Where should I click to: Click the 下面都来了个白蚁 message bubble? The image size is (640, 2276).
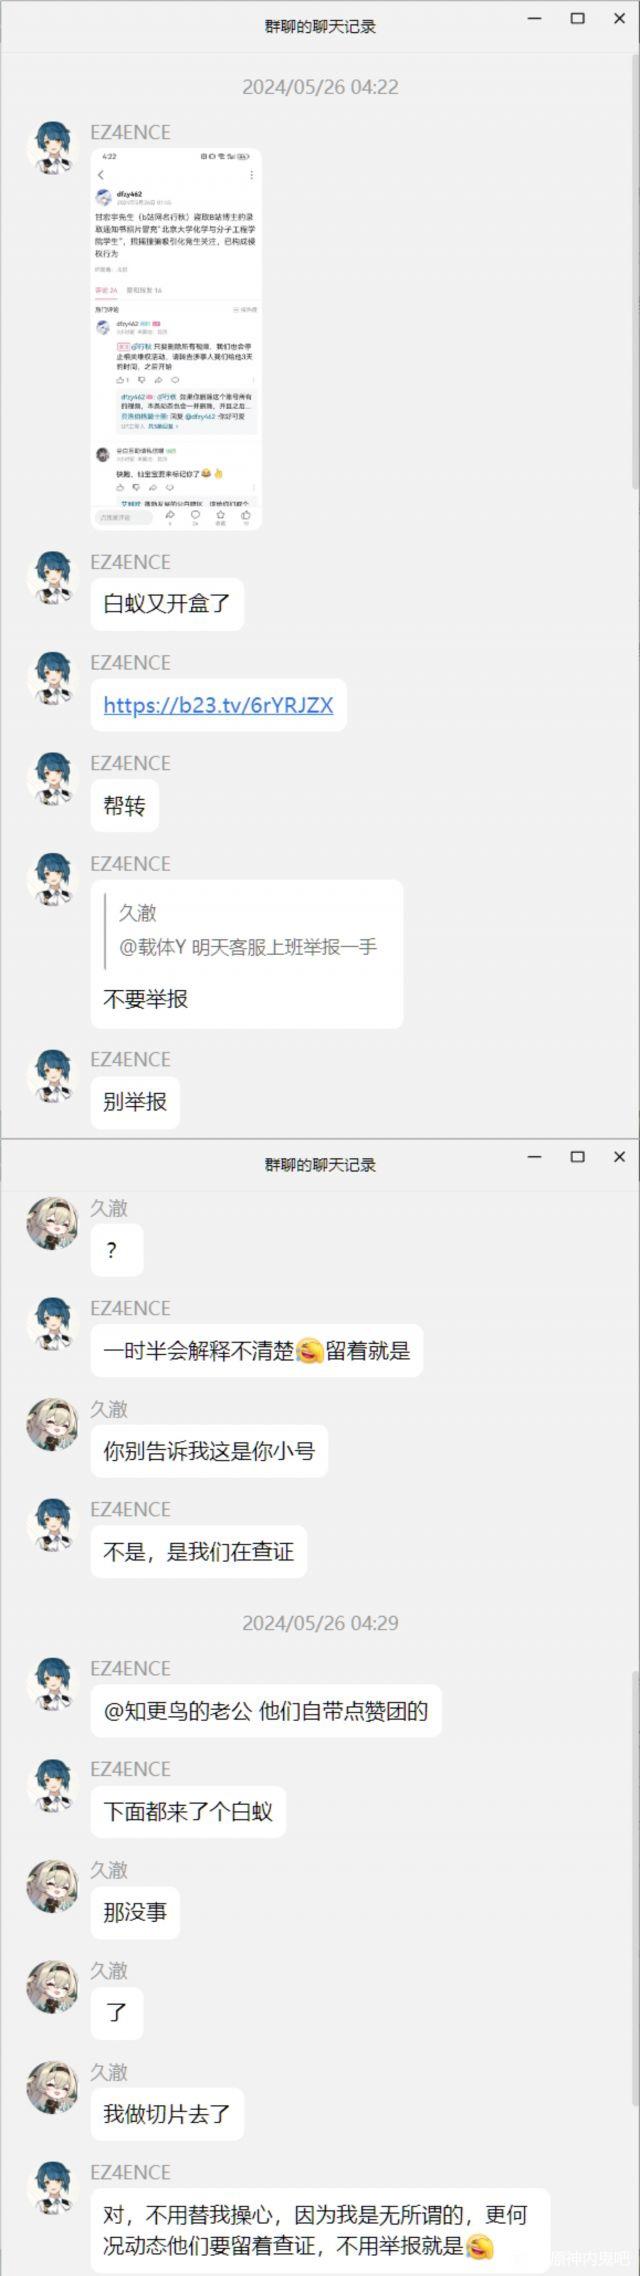coord(188,1812)
